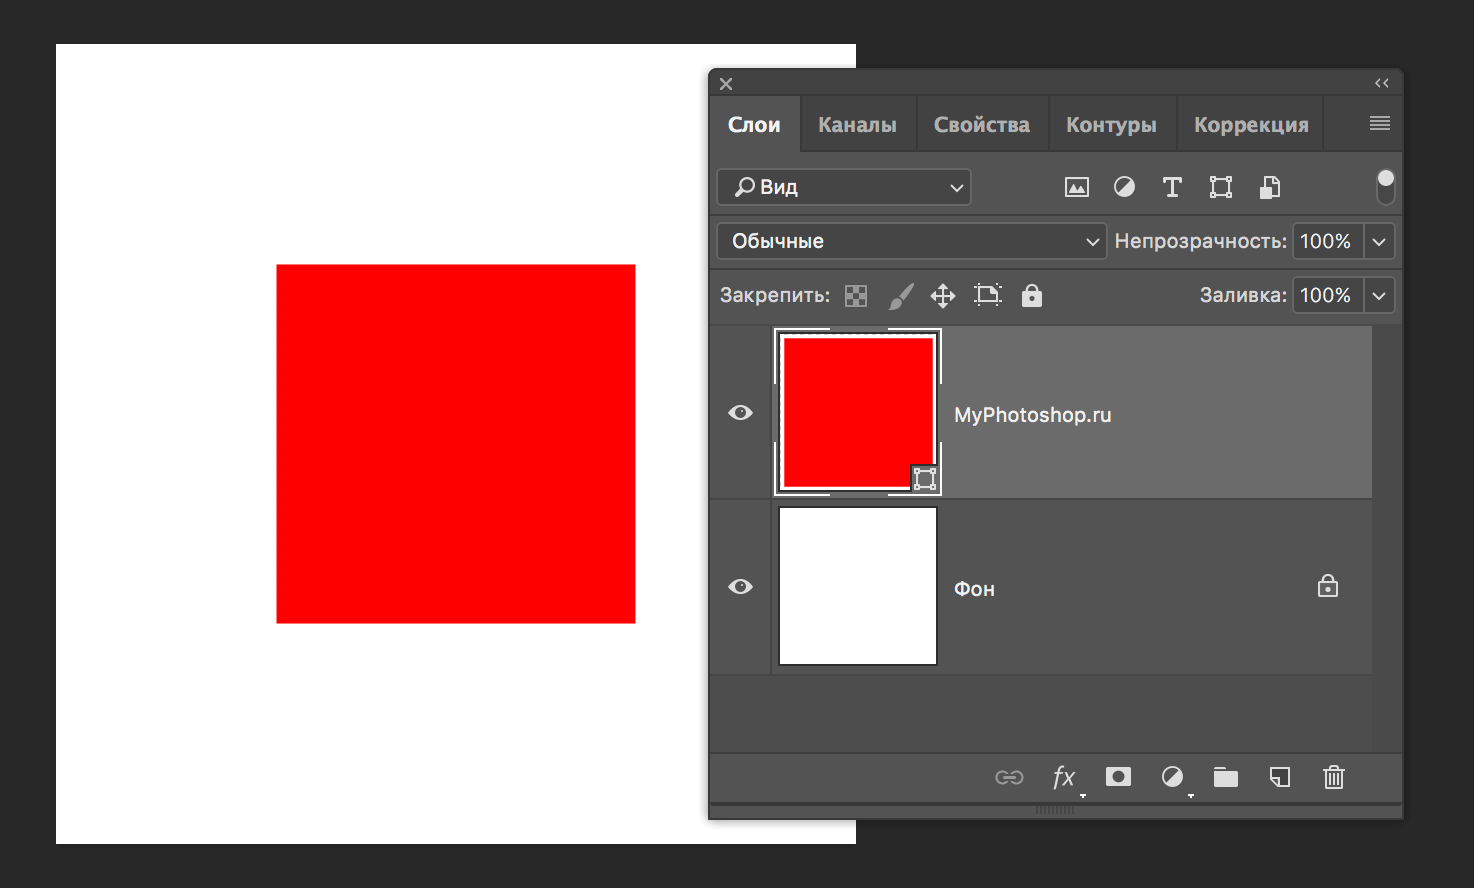Open the fx layer styles menu
This screenshot has height=888, width=1474.
[x=1064, y=777]
